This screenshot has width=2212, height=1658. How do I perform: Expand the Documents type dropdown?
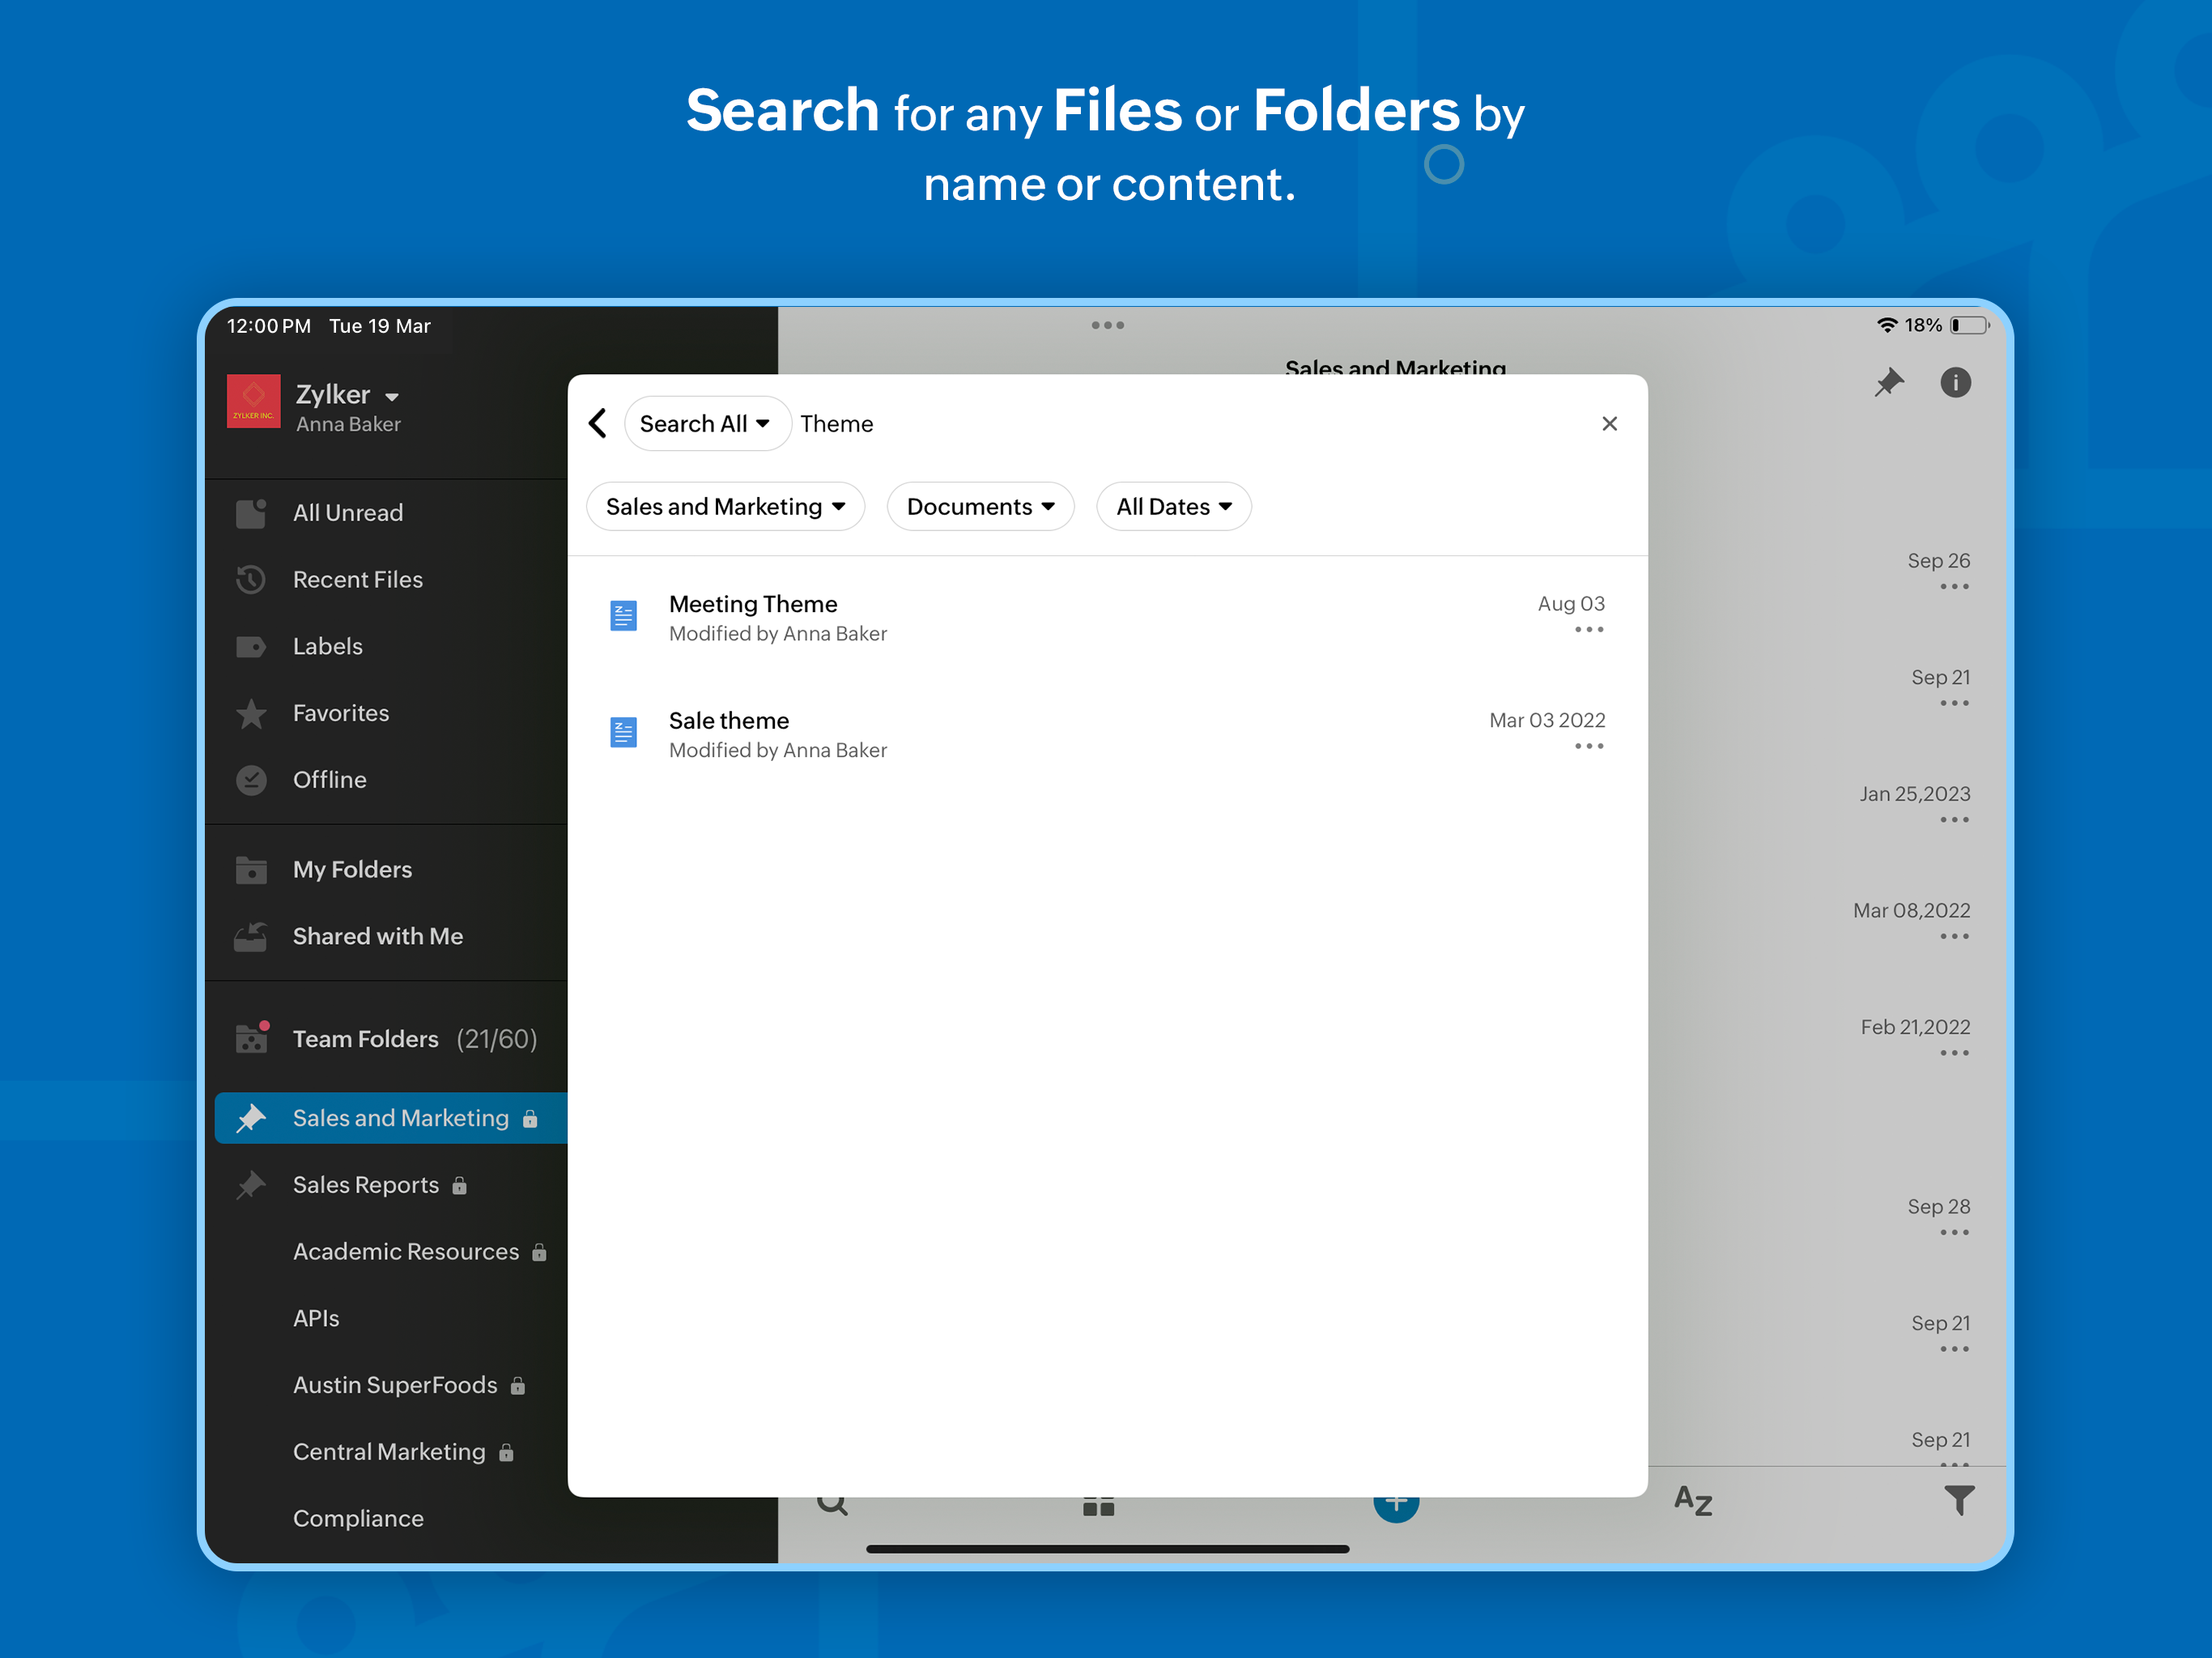pyautogui.click(x=980, y=507)
